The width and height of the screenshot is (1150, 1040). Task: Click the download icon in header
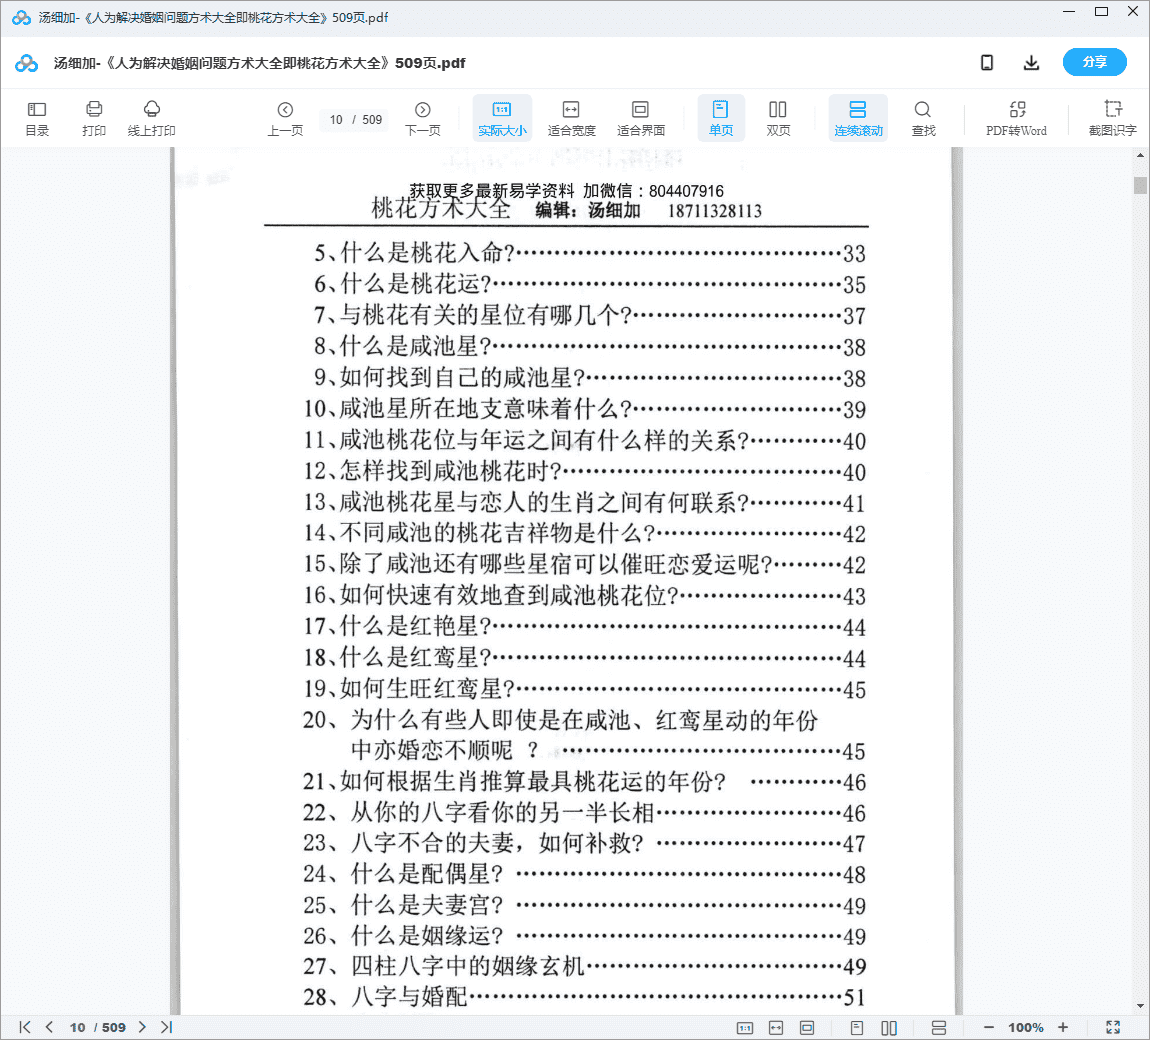point(1031,63)
